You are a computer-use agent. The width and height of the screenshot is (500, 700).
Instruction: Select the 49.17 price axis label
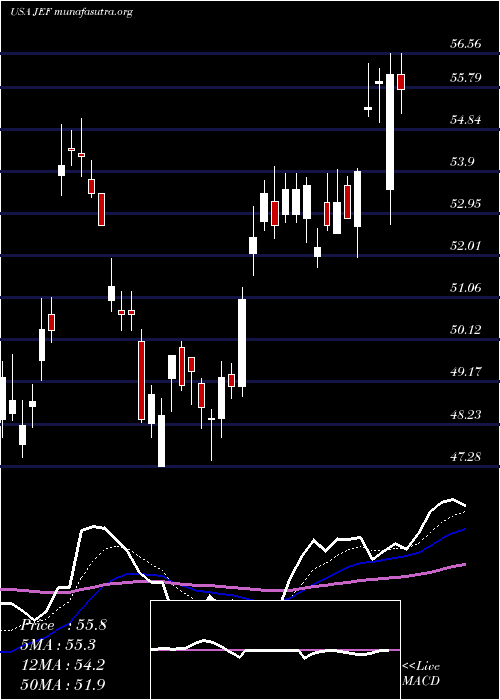coord(465,372)
